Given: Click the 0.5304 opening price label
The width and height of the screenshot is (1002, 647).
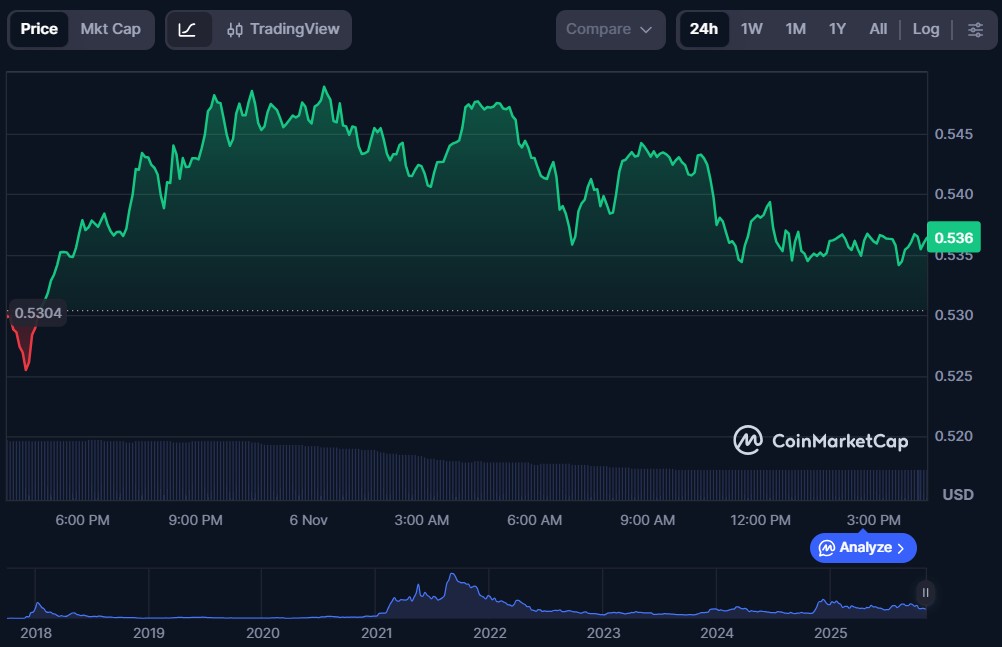Looking at the screenshot, I should click(x=38, y=313).
